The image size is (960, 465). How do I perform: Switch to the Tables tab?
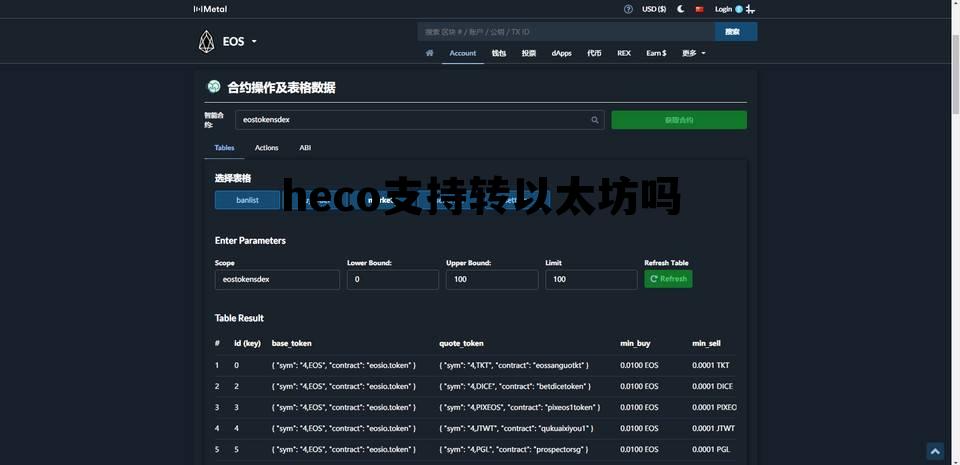point(224,148)
